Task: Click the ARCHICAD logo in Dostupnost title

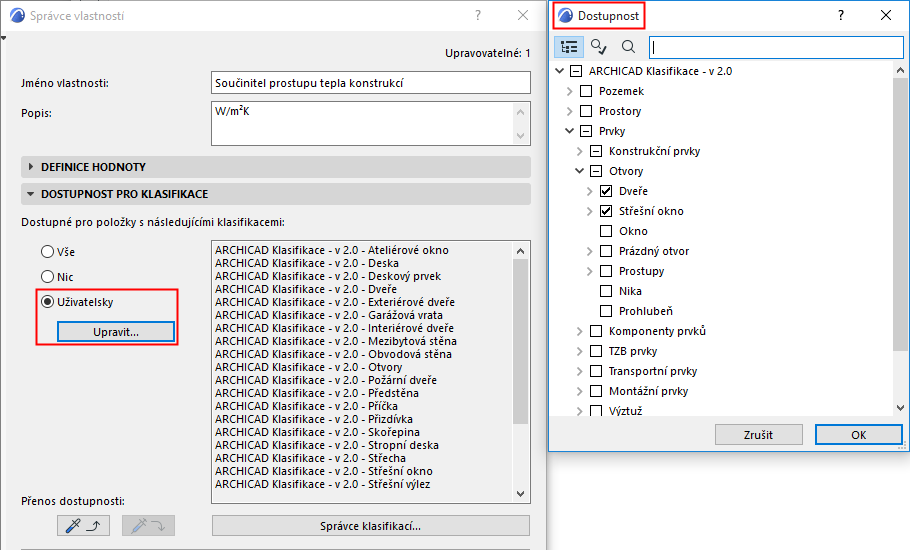Action: tap(566, 16)
